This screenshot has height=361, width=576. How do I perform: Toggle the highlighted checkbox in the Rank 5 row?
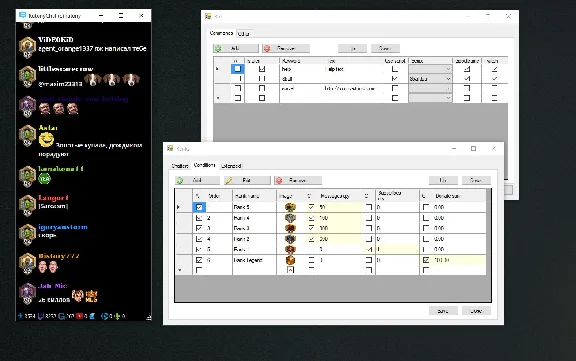tap(199, 207)
